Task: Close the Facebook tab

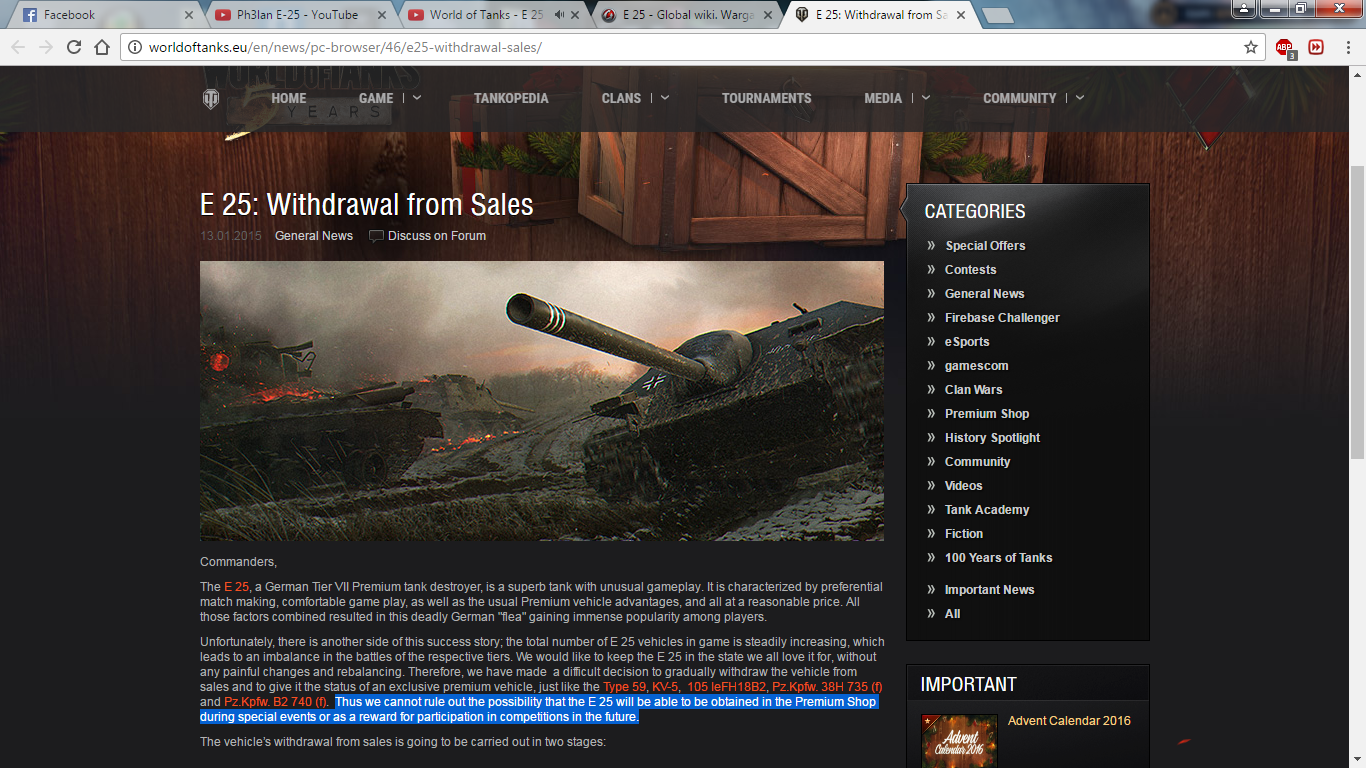Action: coord(189,15)
